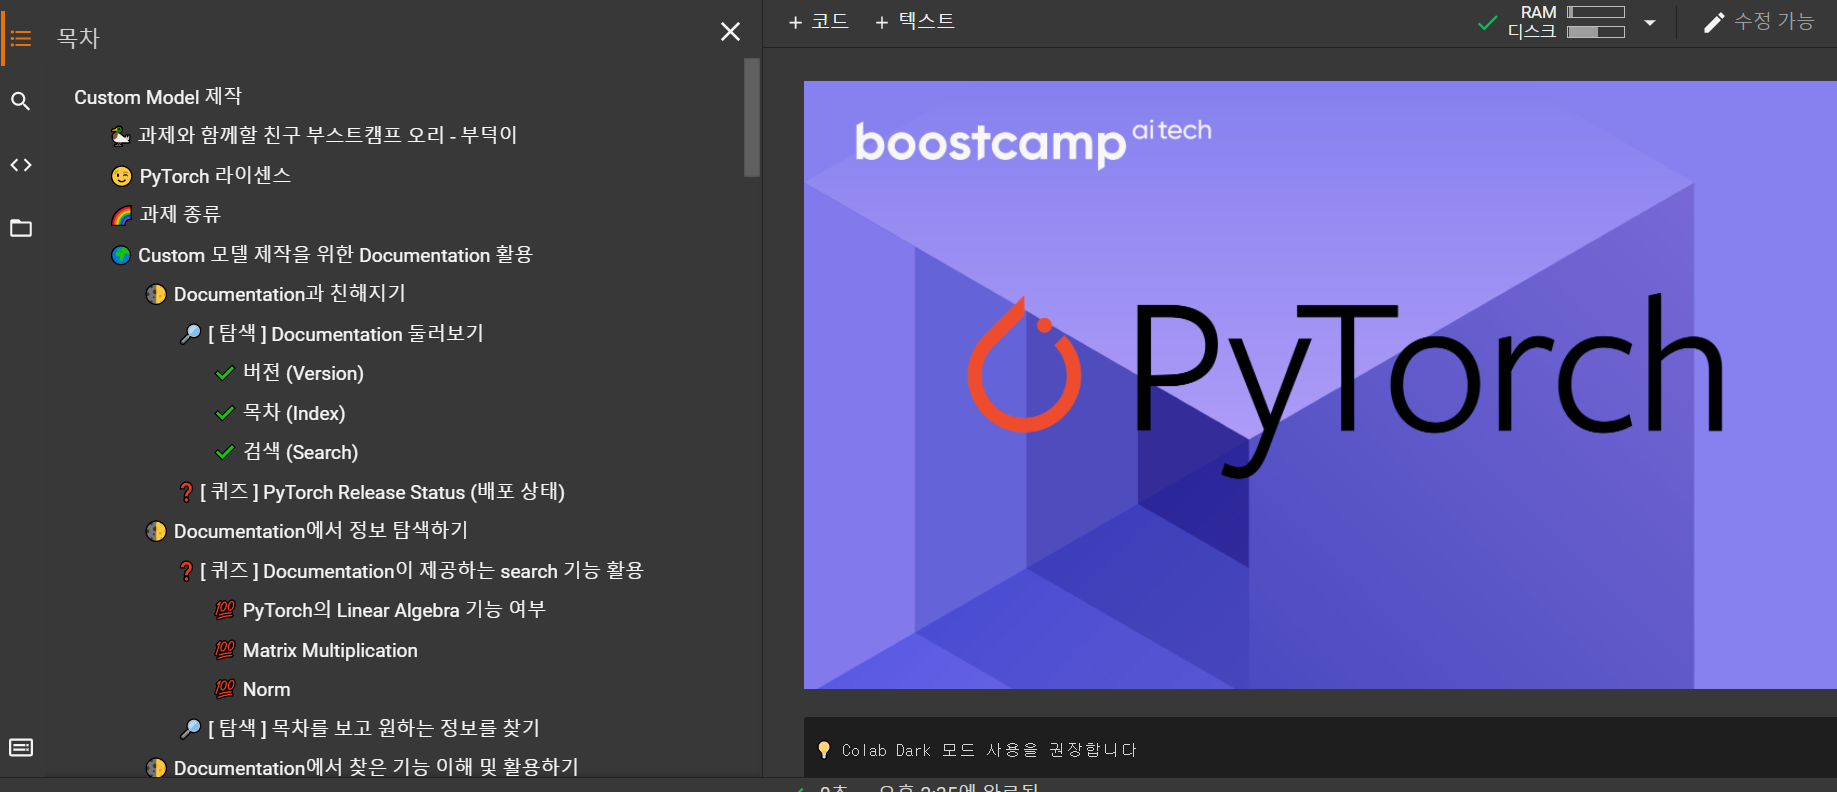Open the table of contents sidebar icon
This screenshot has height=792, width=1837.
21,39
